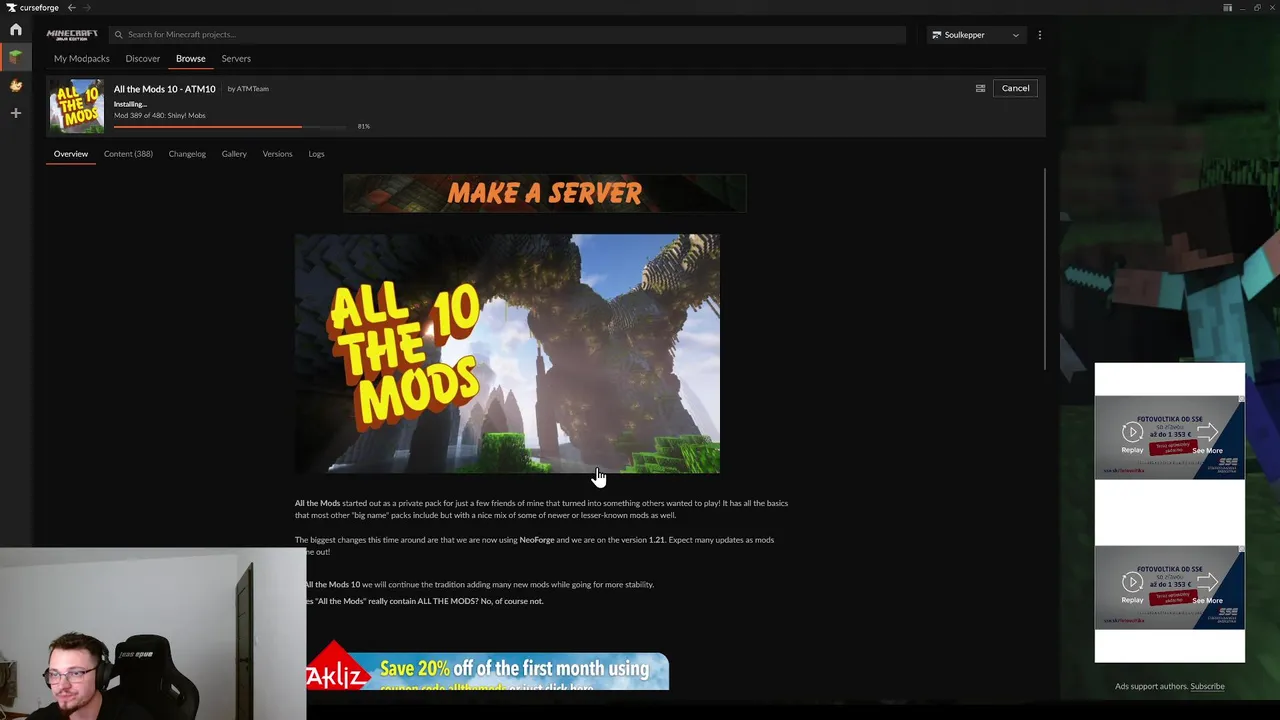Cancel the modpack installation
The height and width of the screenshot is (720, 1280).
point(1015,88)
